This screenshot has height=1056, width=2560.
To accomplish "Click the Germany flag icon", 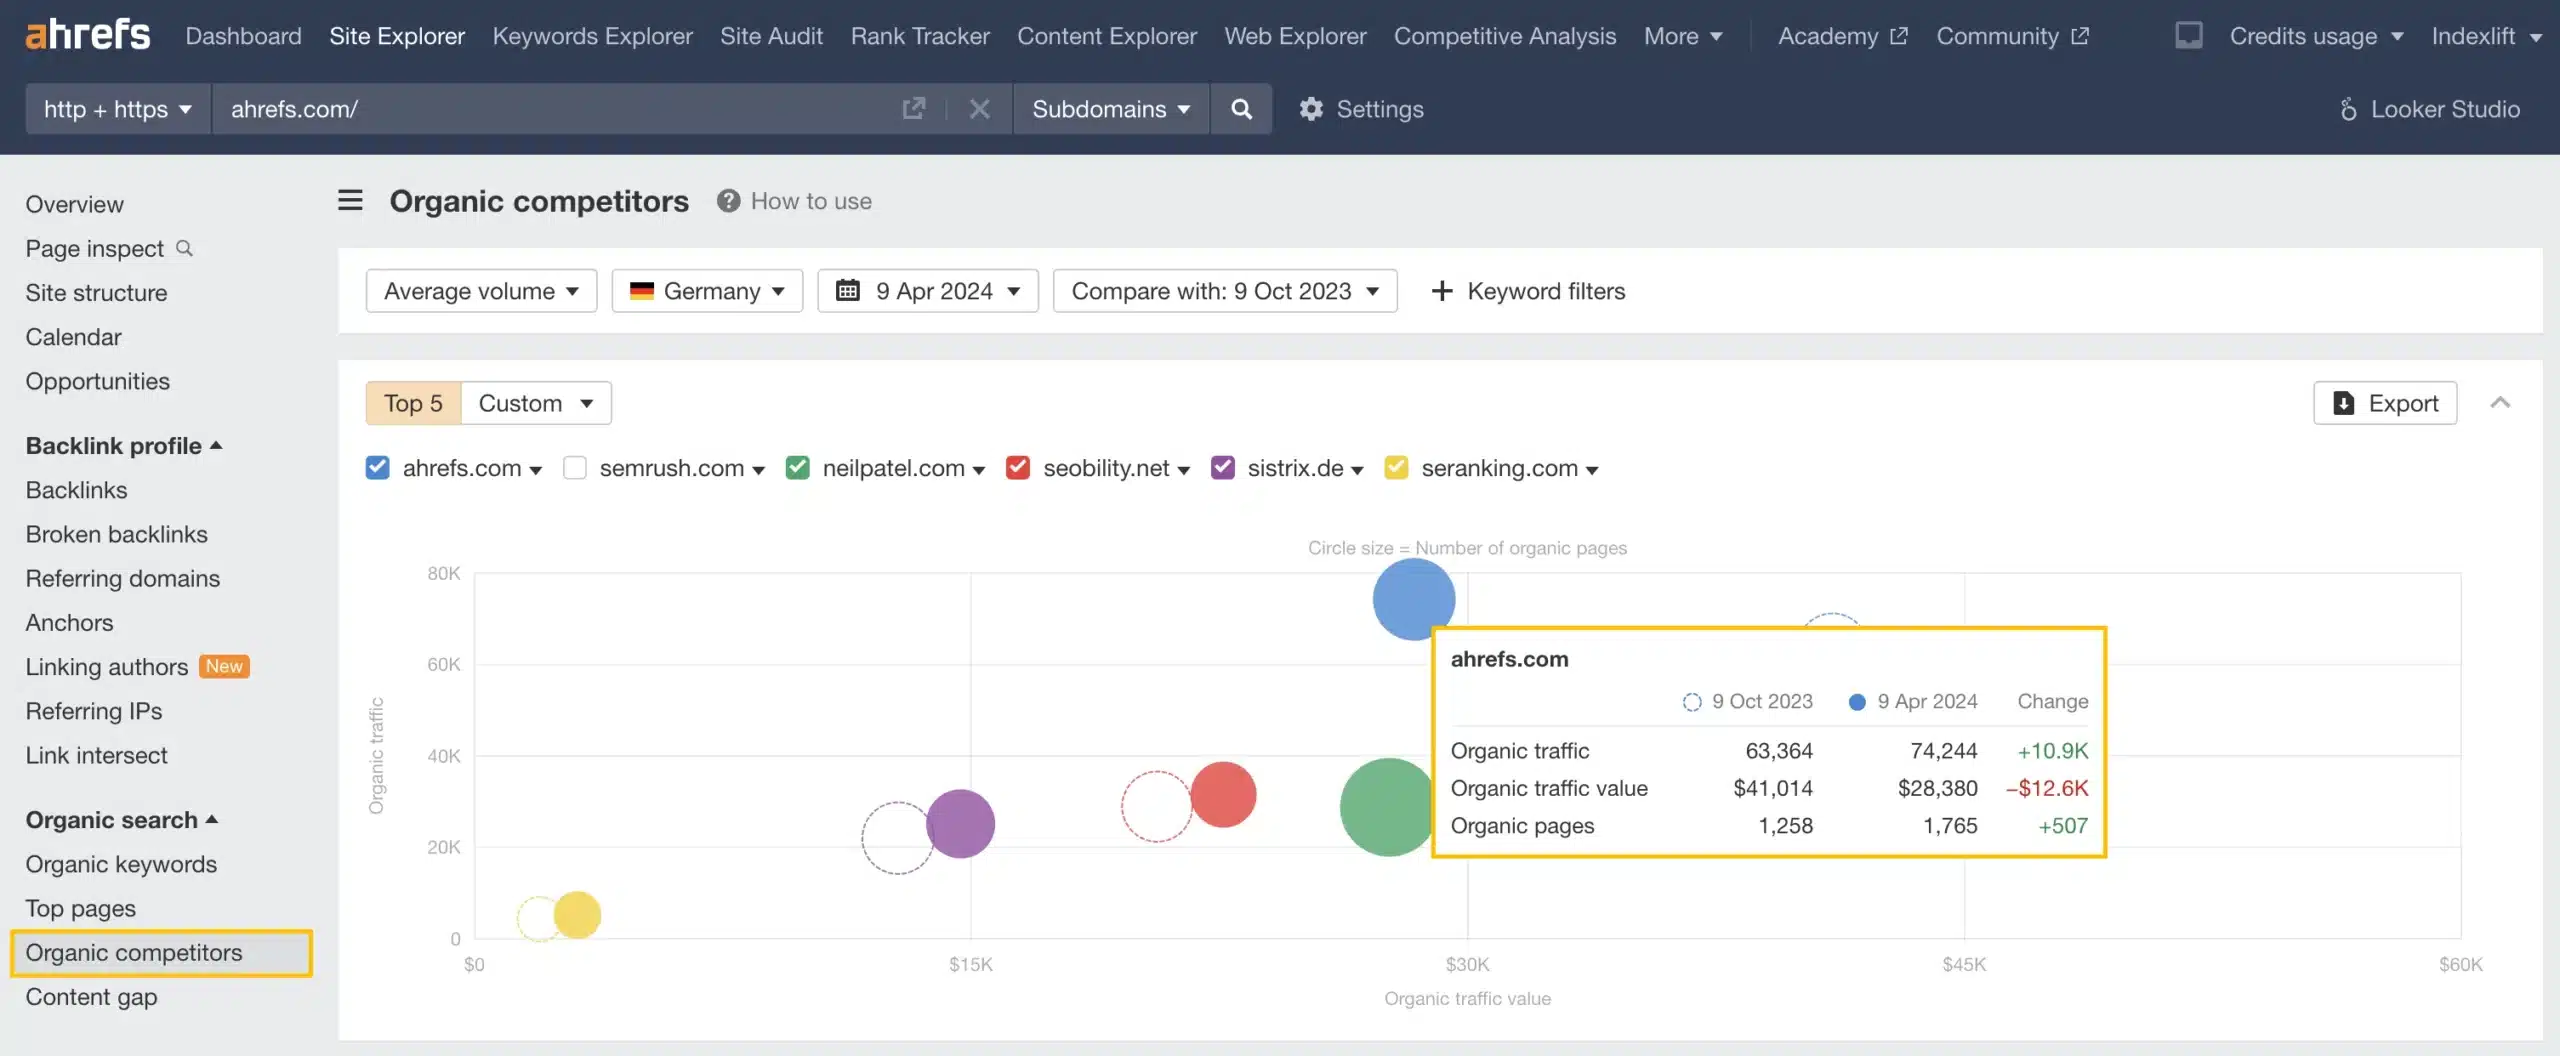I will tap(641, 290).
